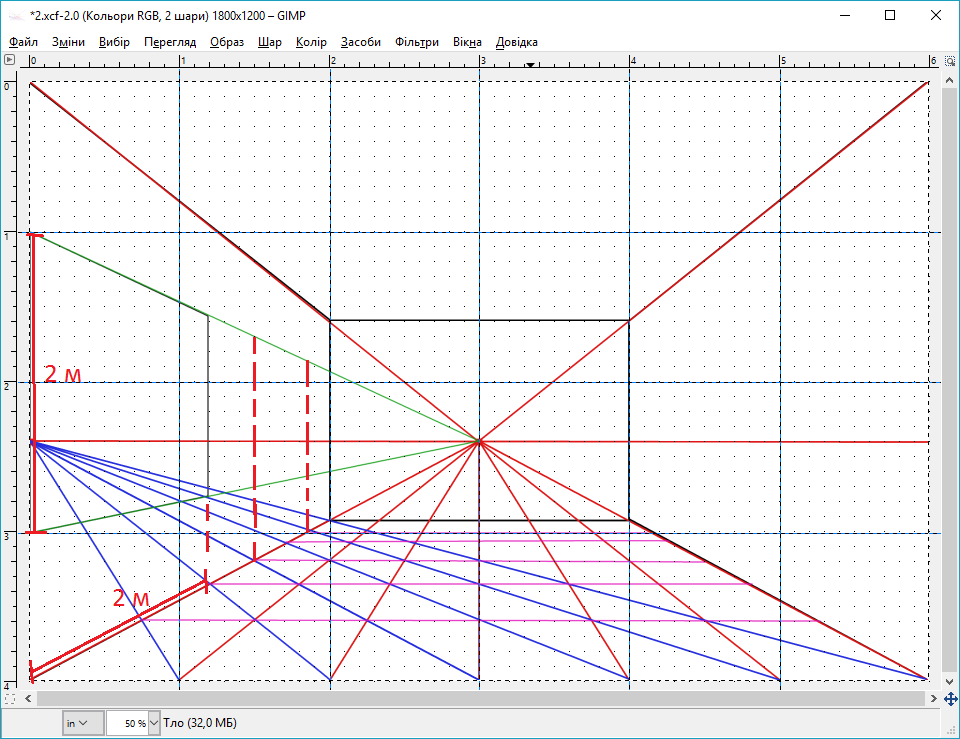Screen dimensions: 960x739
Task: Click the status bar text 'Тло (32,0 МБ)'
Action: click(200, 723)
